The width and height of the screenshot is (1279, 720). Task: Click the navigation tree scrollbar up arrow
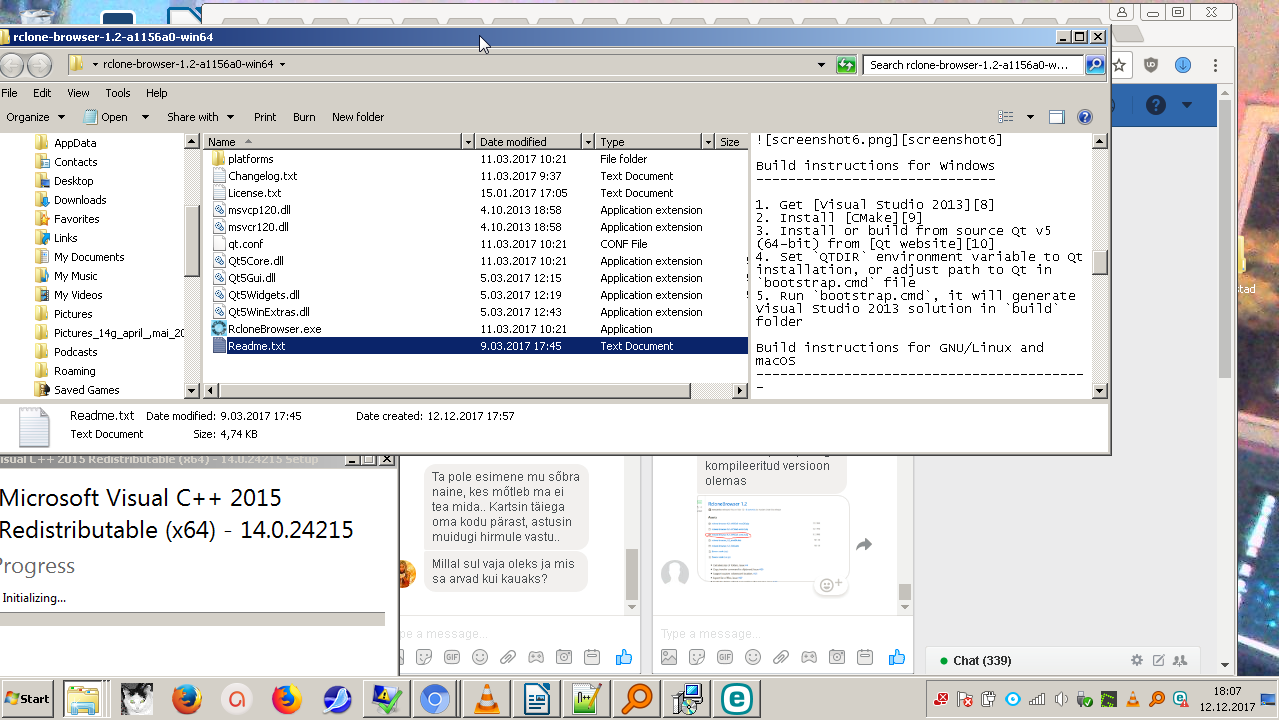click(193, 142)
